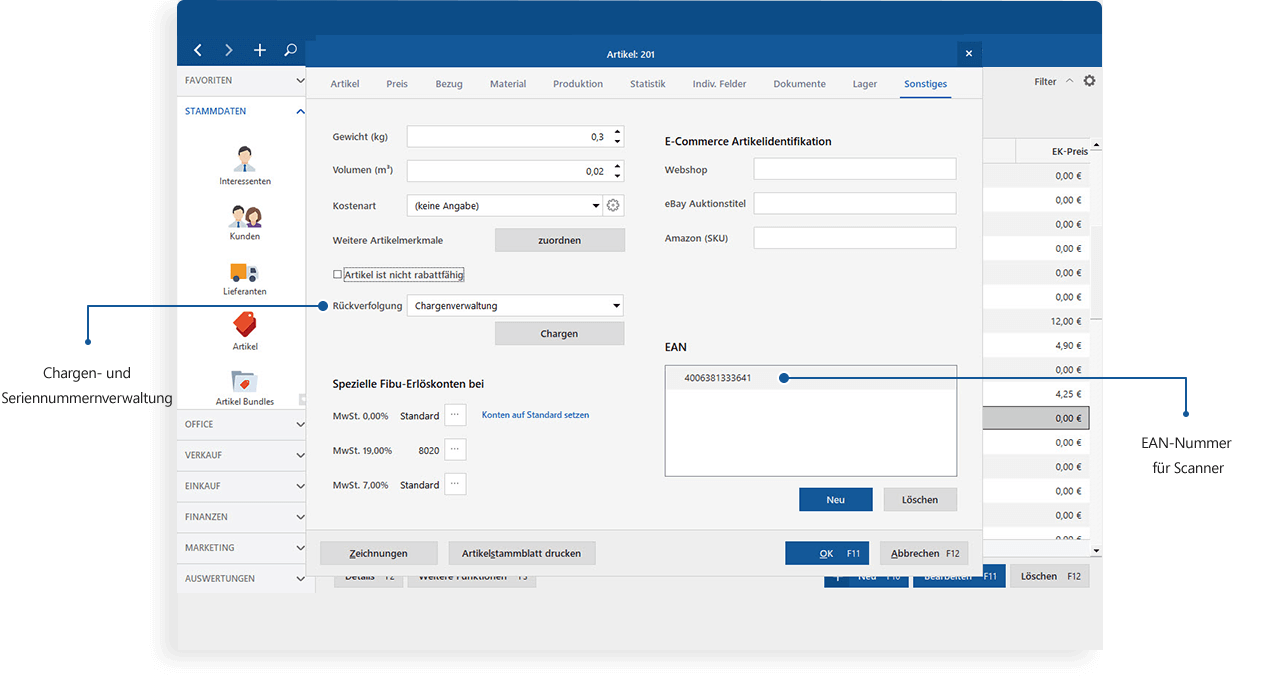Viewport: 1280px width, 683px height.
Task: Open account picker for MwSt. 0,00%
Action: pos(455,415)
